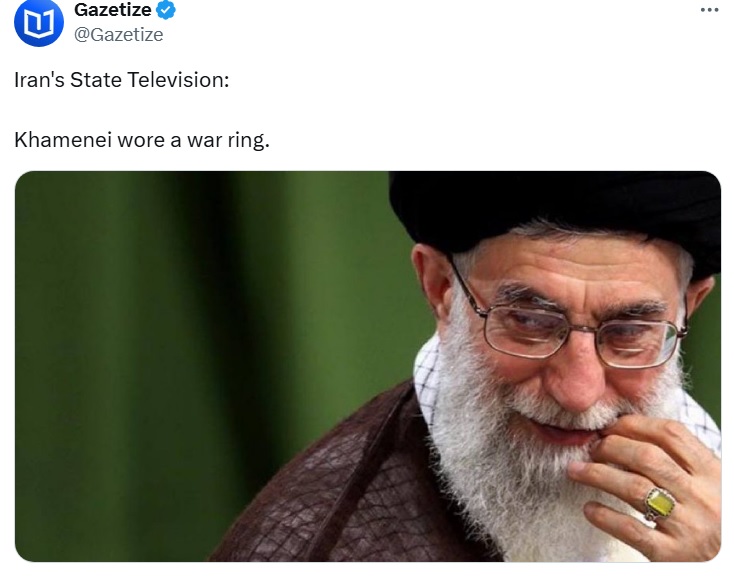Select the "Khamenei wore a war ring." line
This screenshot has height=576, width=734.
(x=142, y=140)
